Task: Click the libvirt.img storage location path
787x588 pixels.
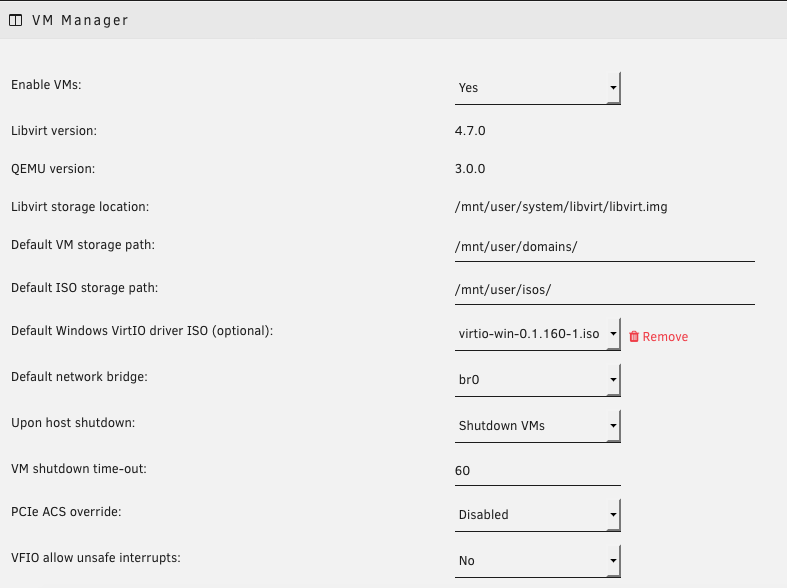Action: pyautogui.click(x=561, y=207)
